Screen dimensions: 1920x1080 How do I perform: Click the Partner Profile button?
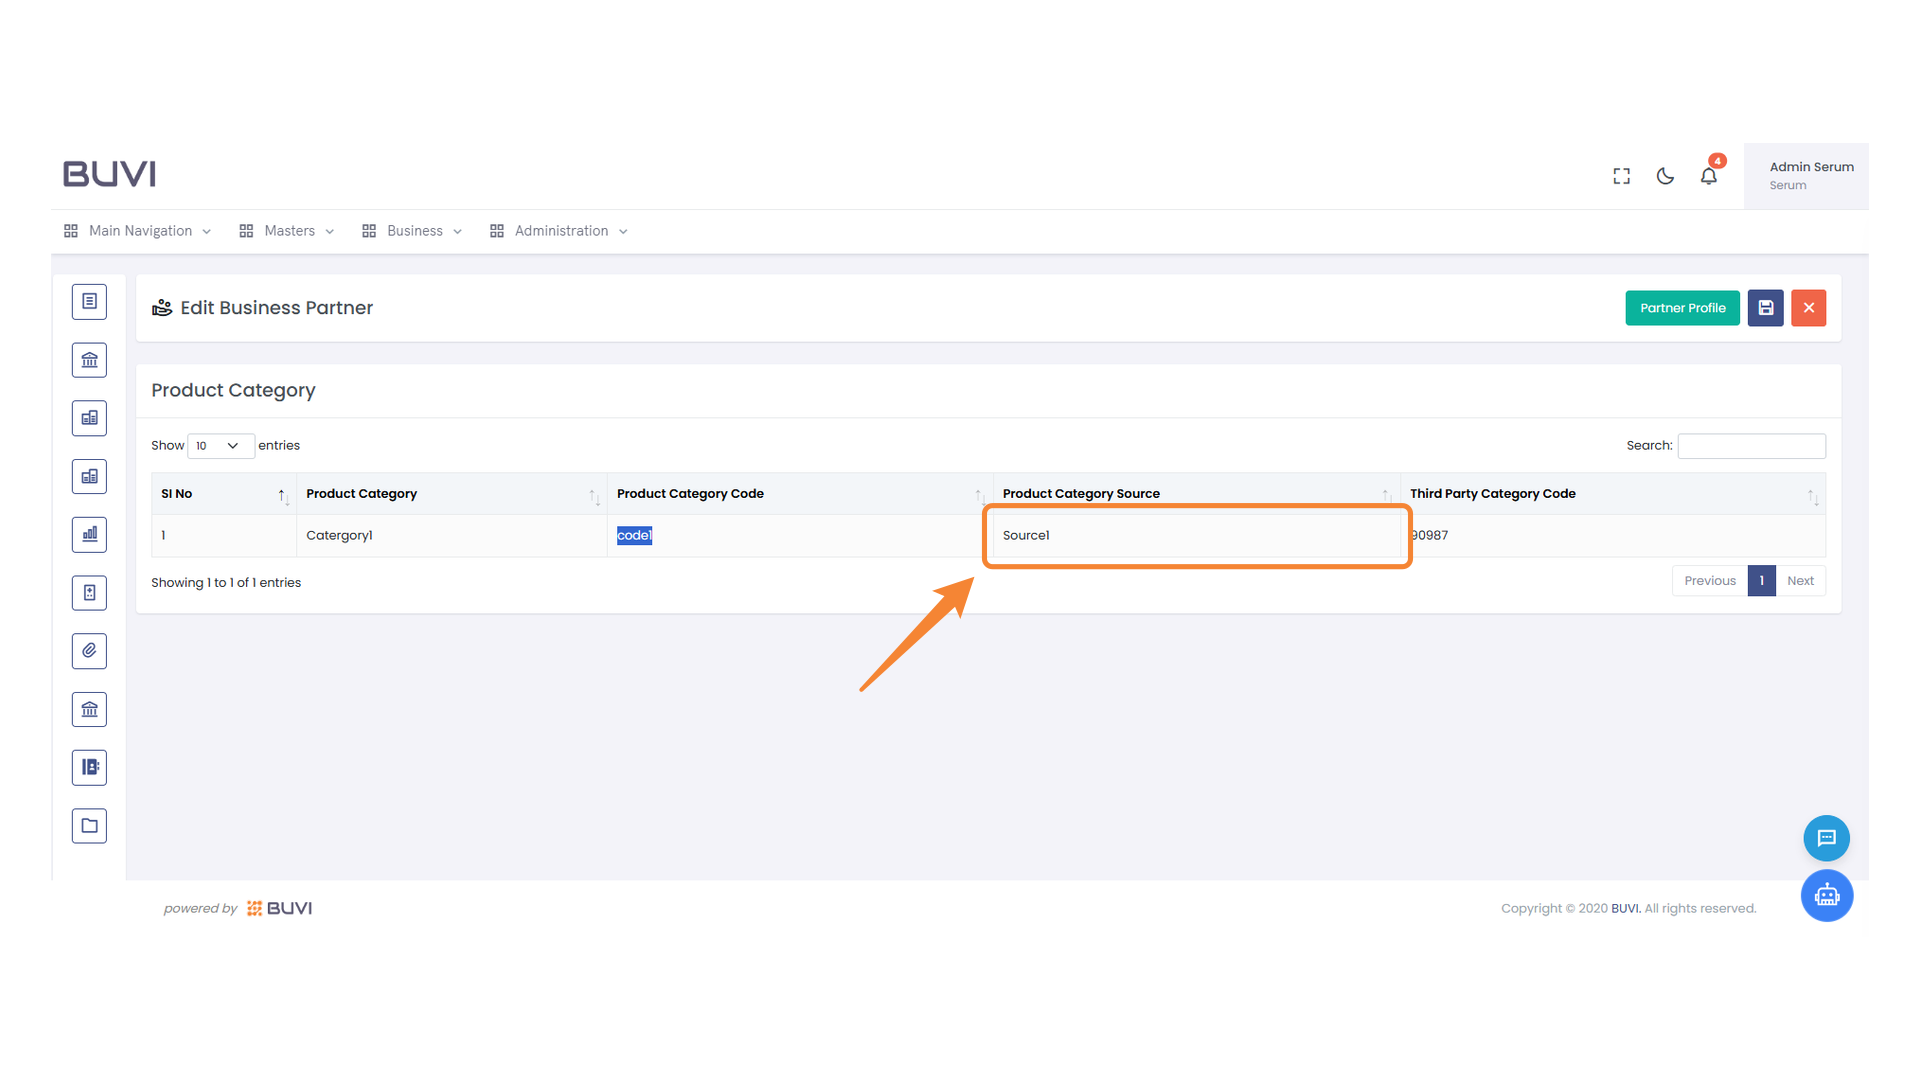coord(1682,308)
